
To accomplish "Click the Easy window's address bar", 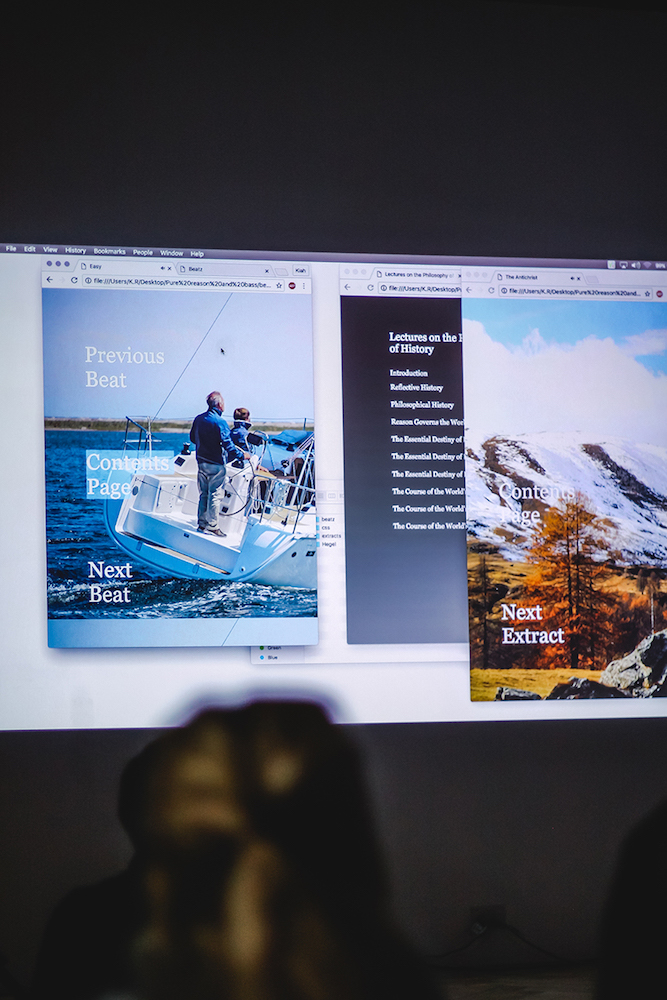I will [x=184, y=283].
